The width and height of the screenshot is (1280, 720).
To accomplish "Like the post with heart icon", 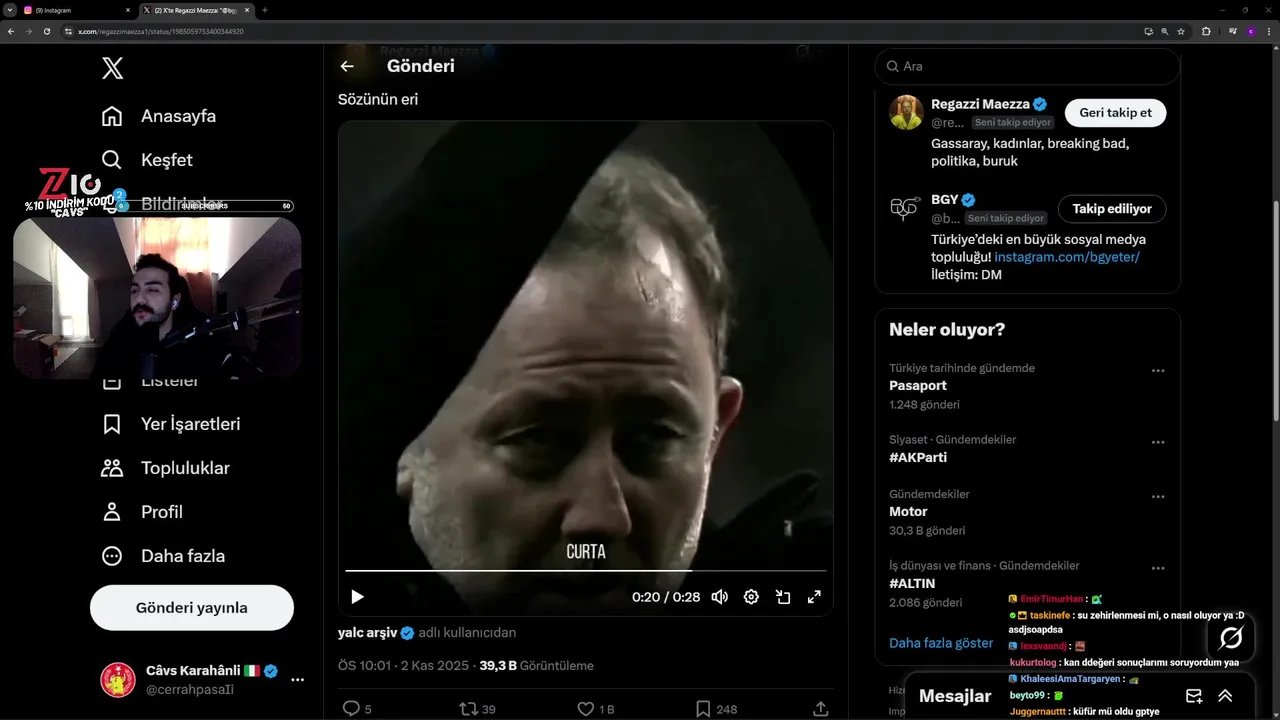I will coord(586,708).
